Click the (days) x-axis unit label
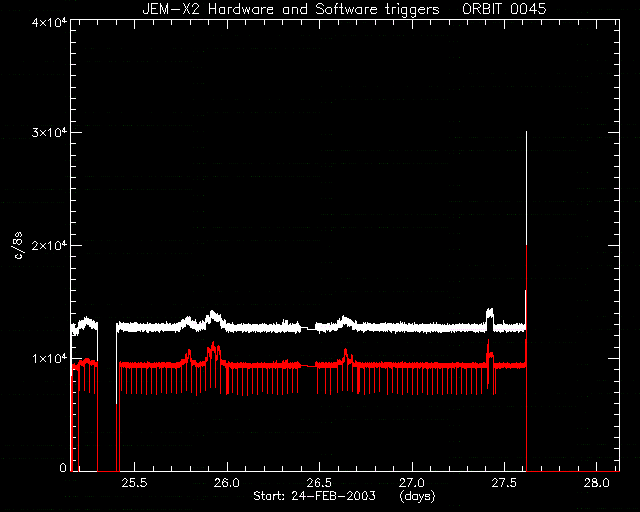640x512 pixels. (x=418, y=496)
